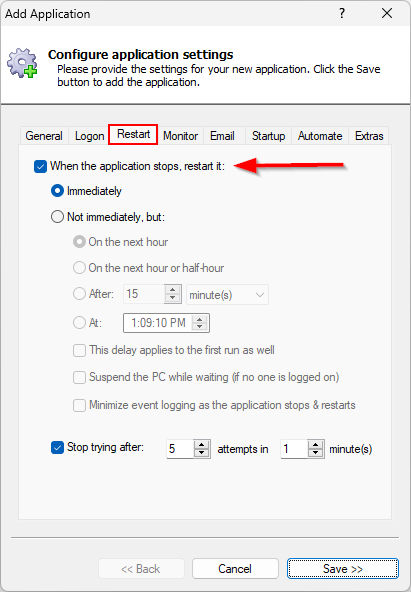The height and width of the screenshot is (592, 411).
Task: Click the Save >> button
Action: 343,569
